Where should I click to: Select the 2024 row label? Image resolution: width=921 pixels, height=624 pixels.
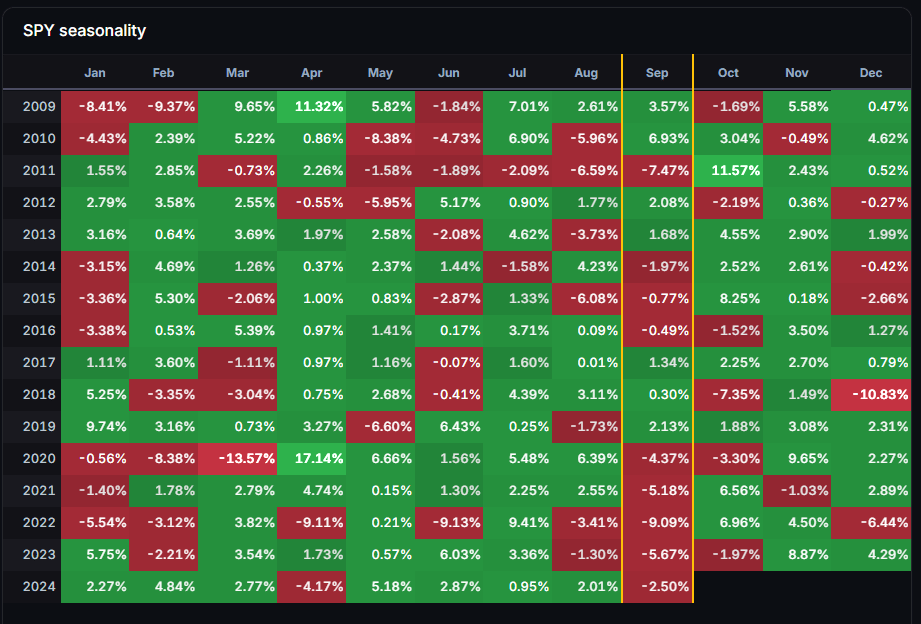click(38, 587)
